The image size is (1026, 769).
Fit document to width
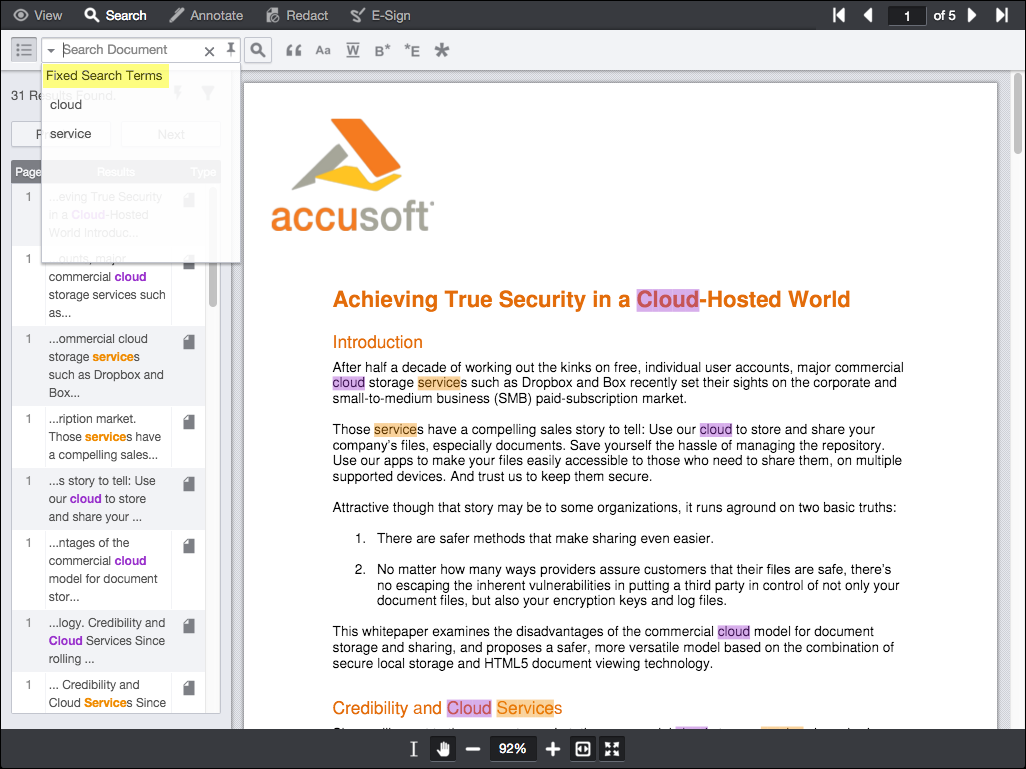click(x=582, y=749)
